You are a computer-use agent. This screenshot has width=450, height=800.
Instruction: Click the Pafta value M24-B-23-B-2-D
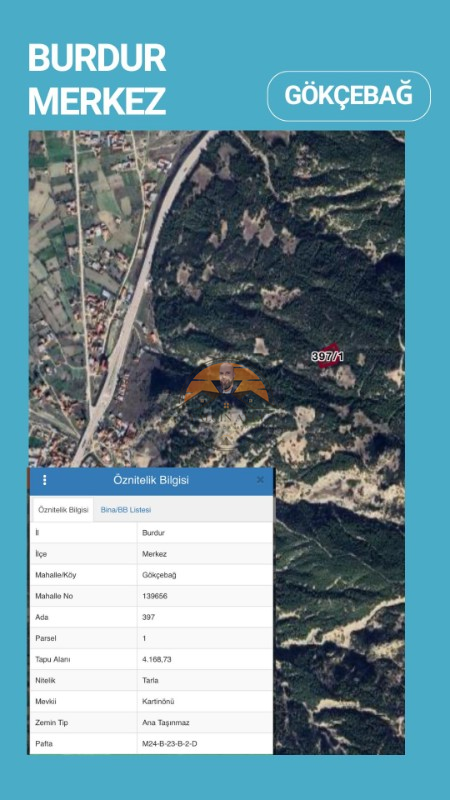tap(169, 744)
